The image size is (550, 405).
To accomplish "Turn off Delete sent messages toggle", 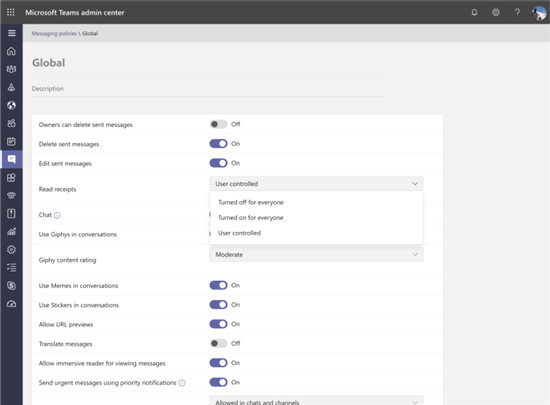I will tap(218, 144).
